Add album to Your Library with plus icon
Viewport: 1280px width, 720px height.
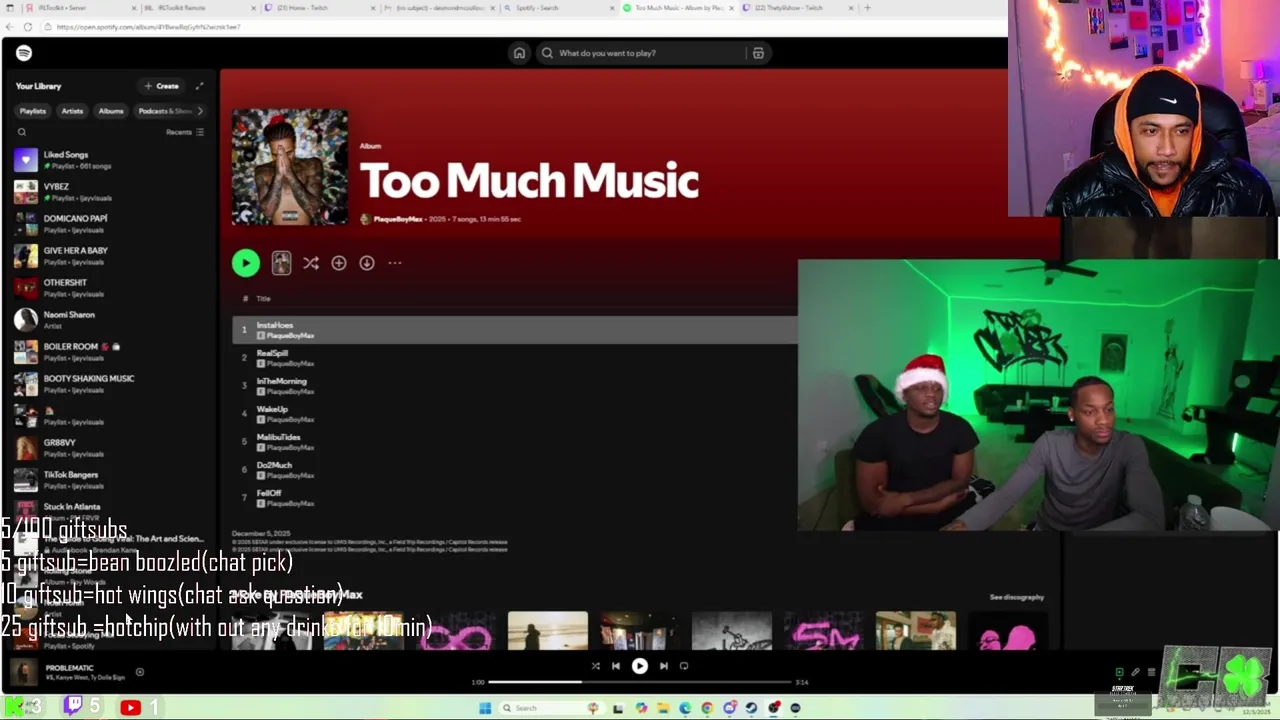click(339, 263)
